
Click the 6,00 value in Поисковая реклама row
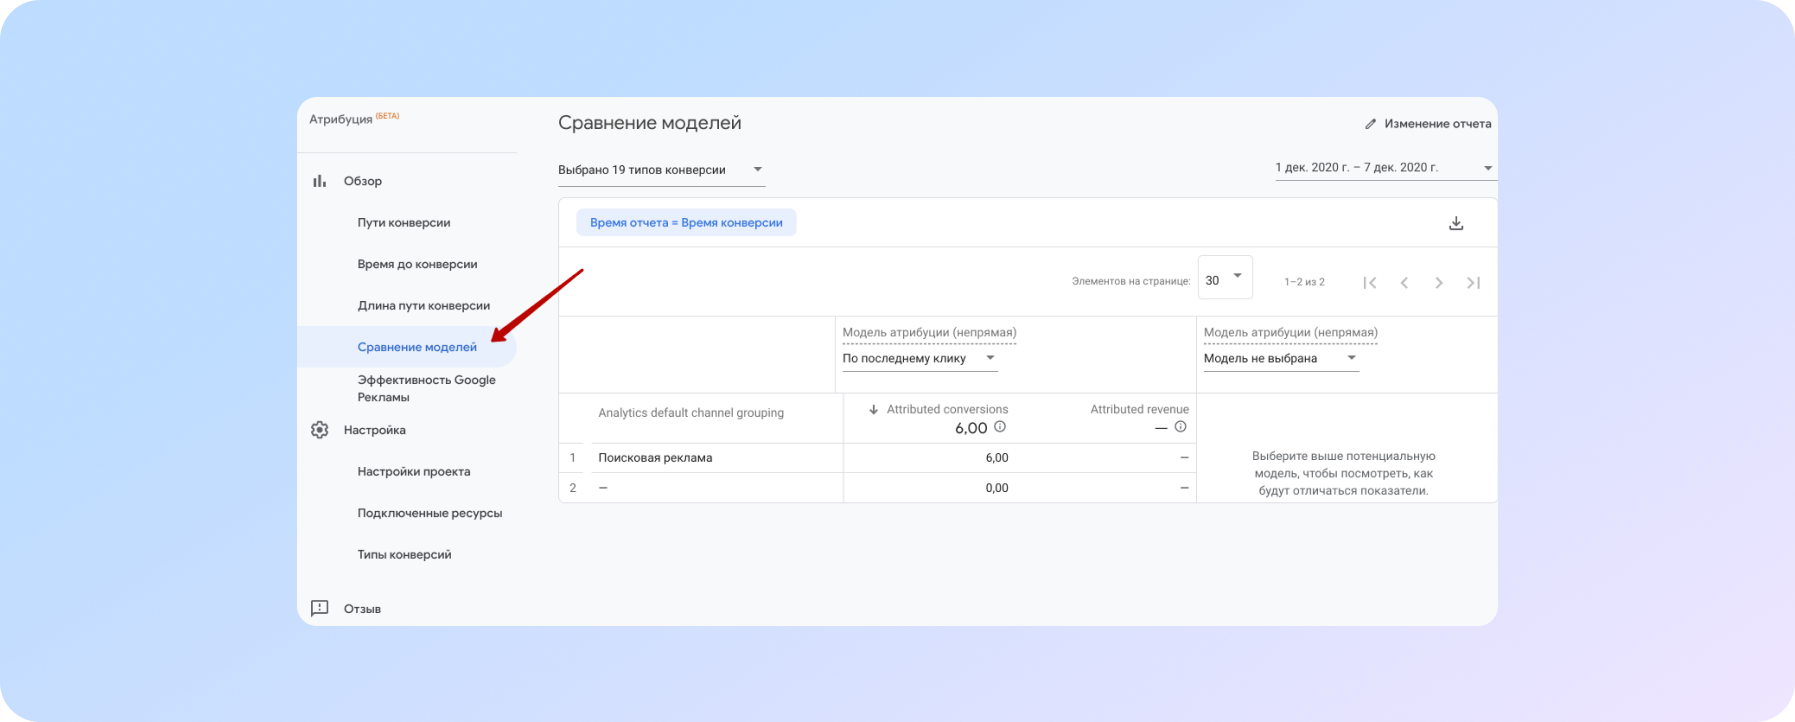tap(997, 458)
